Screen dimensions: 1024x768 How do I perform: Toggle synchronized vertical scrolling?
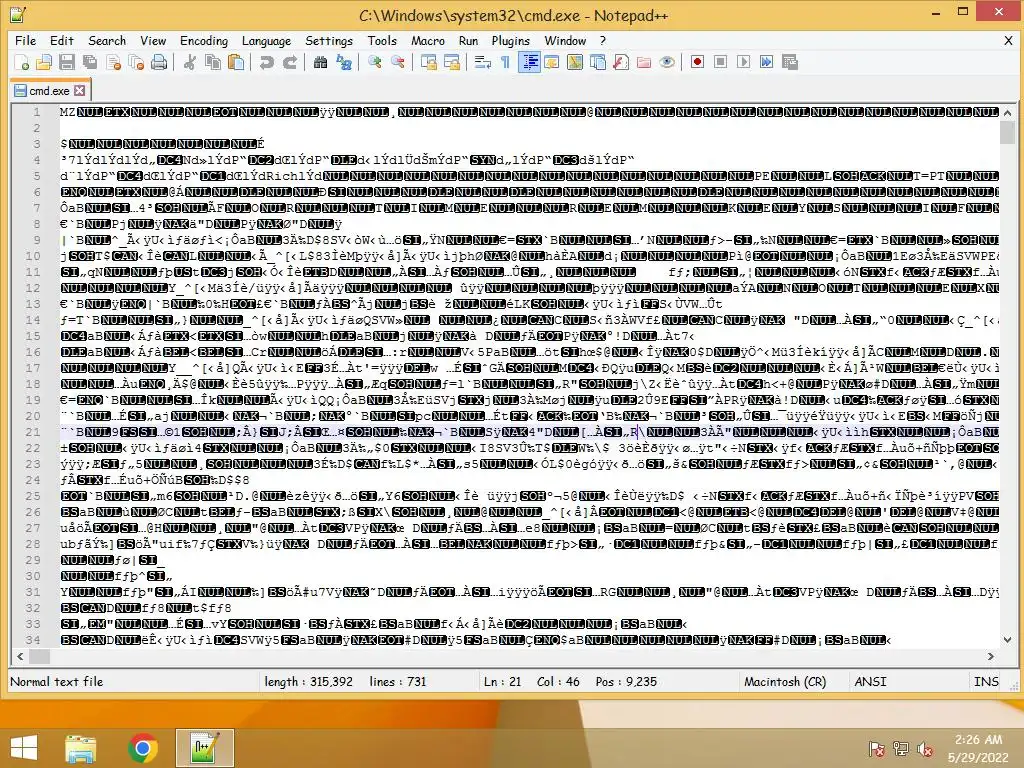pyautogui.click(x=428, y=62)
